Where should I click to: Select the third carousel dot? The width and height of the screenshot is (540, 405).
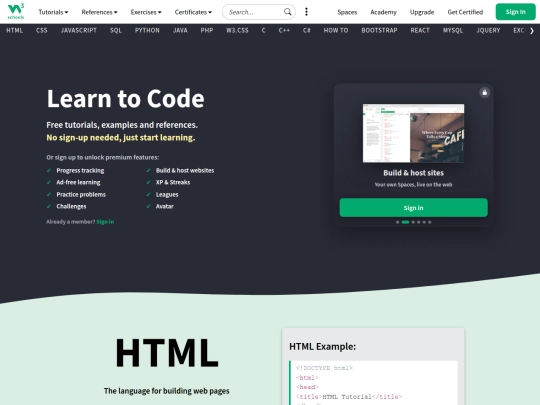[413, 222]
